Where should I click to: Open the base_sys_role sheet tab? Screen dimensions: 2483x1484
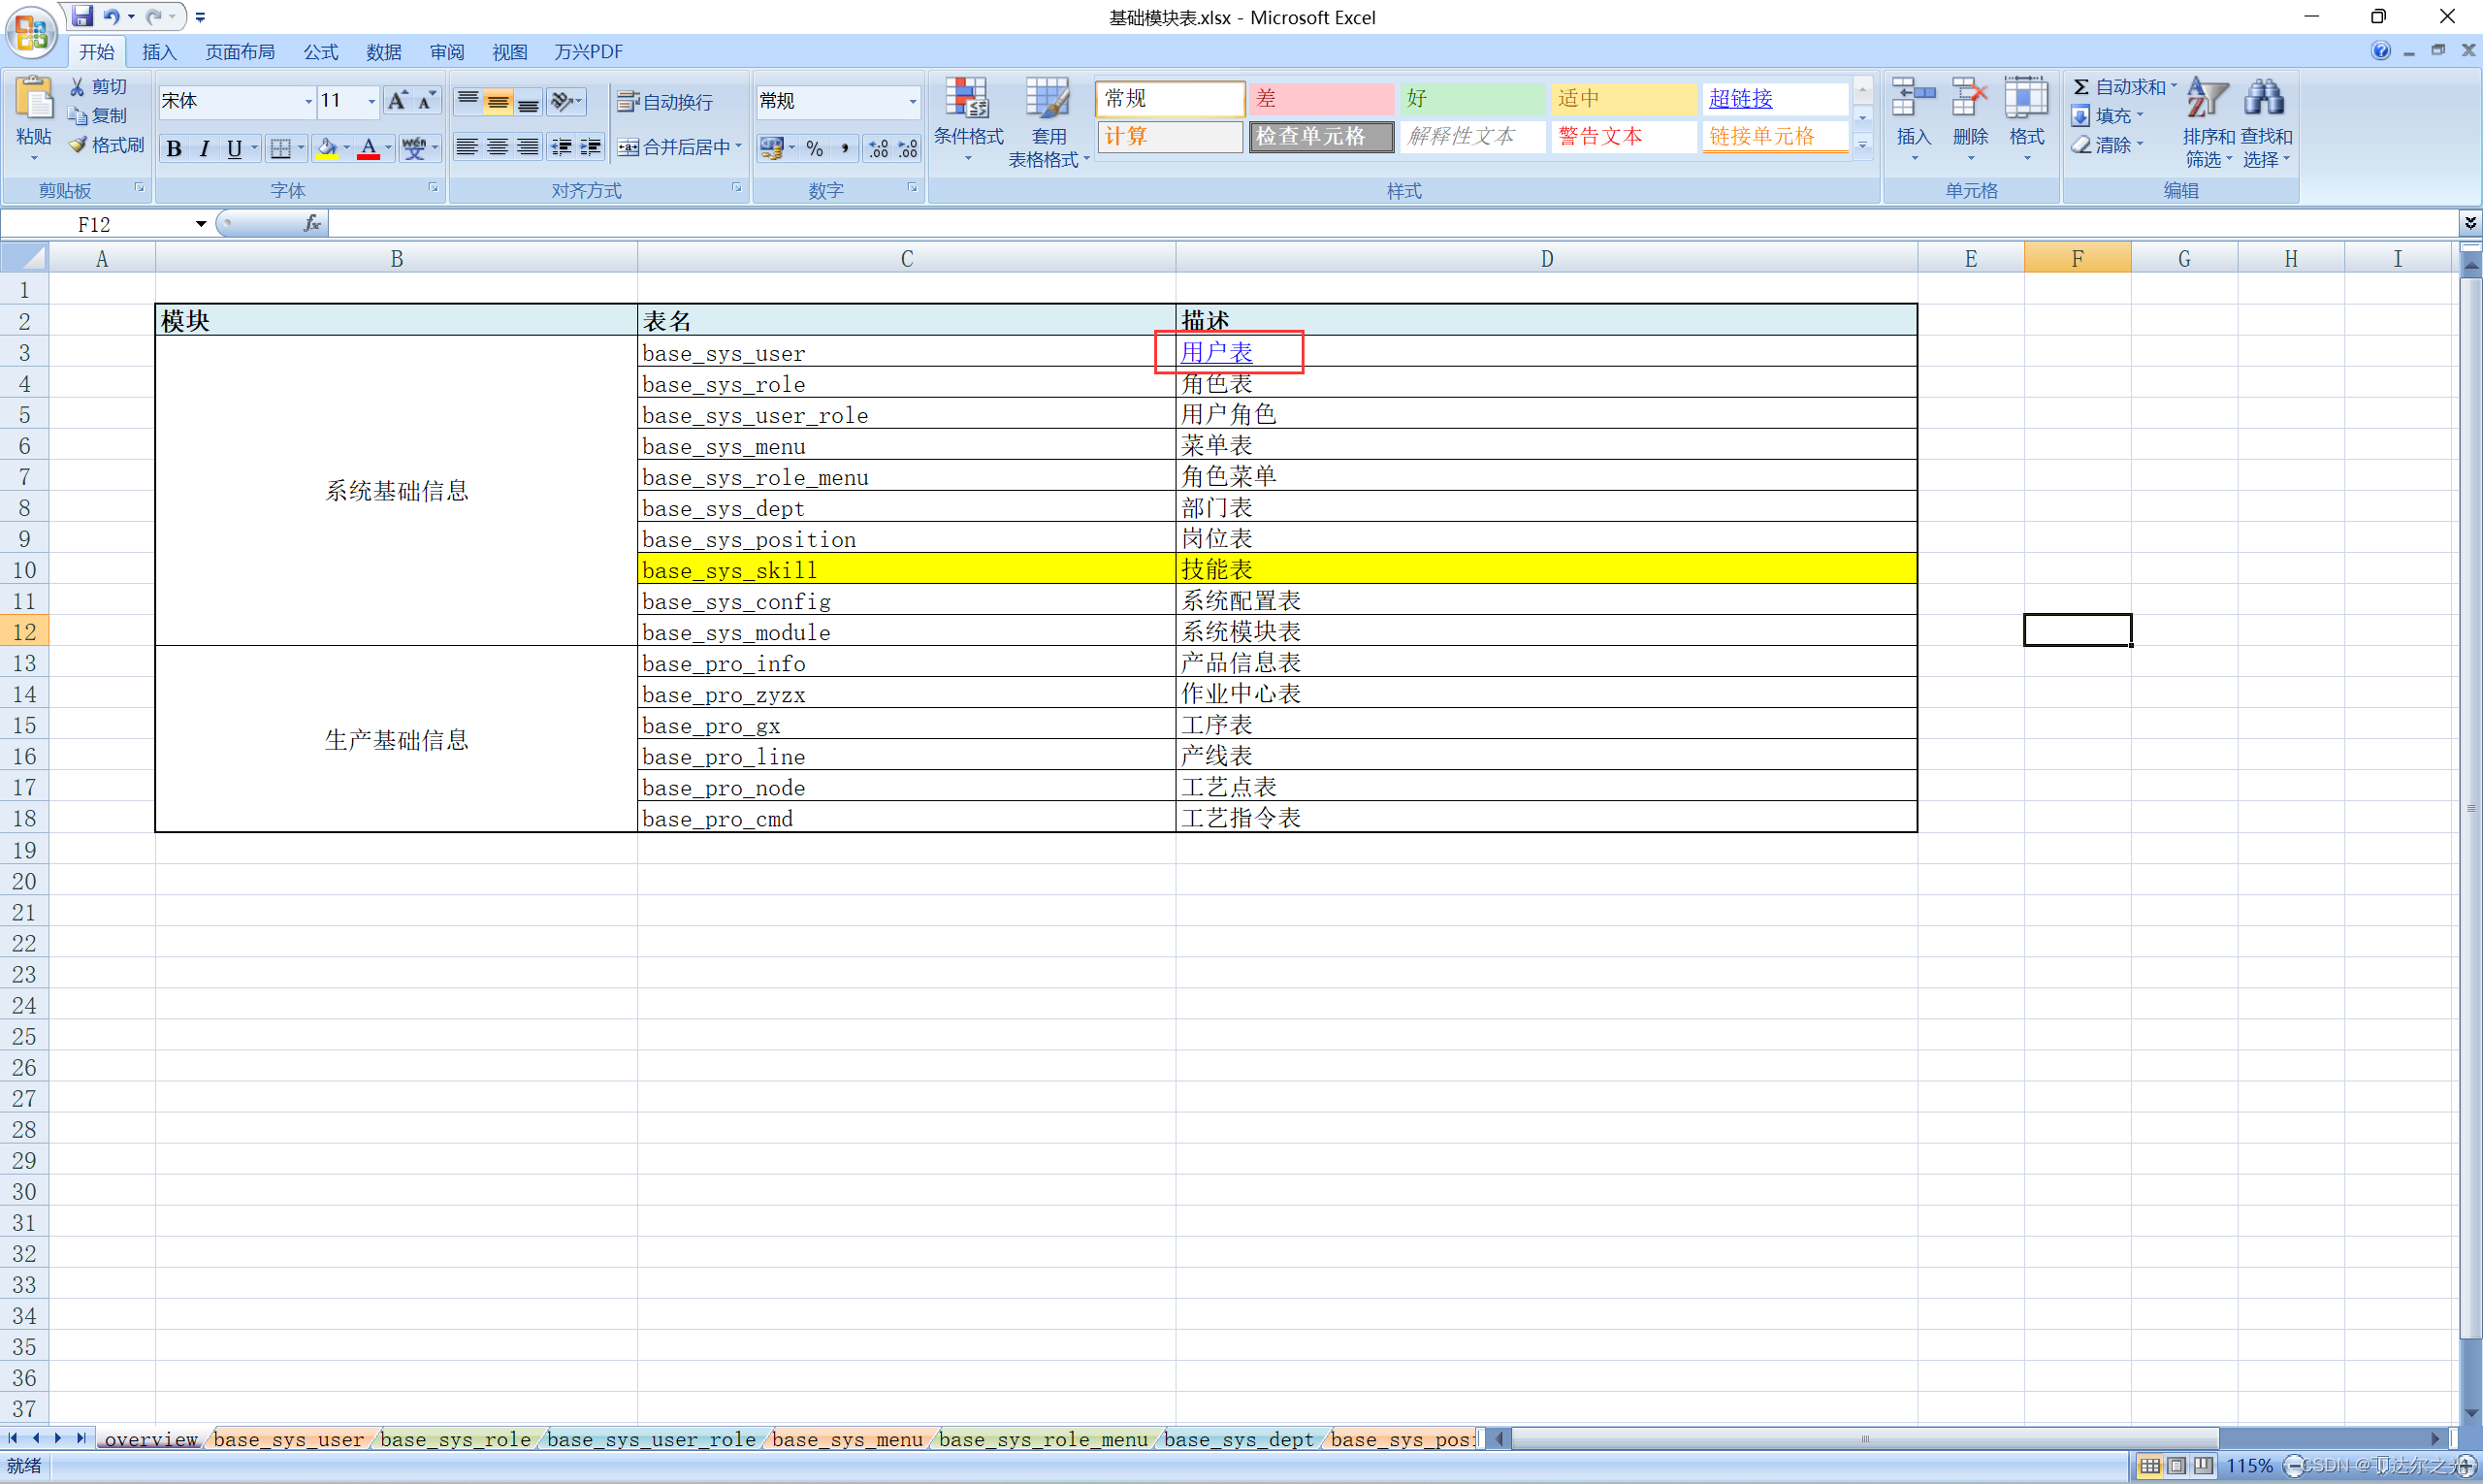455,1439
